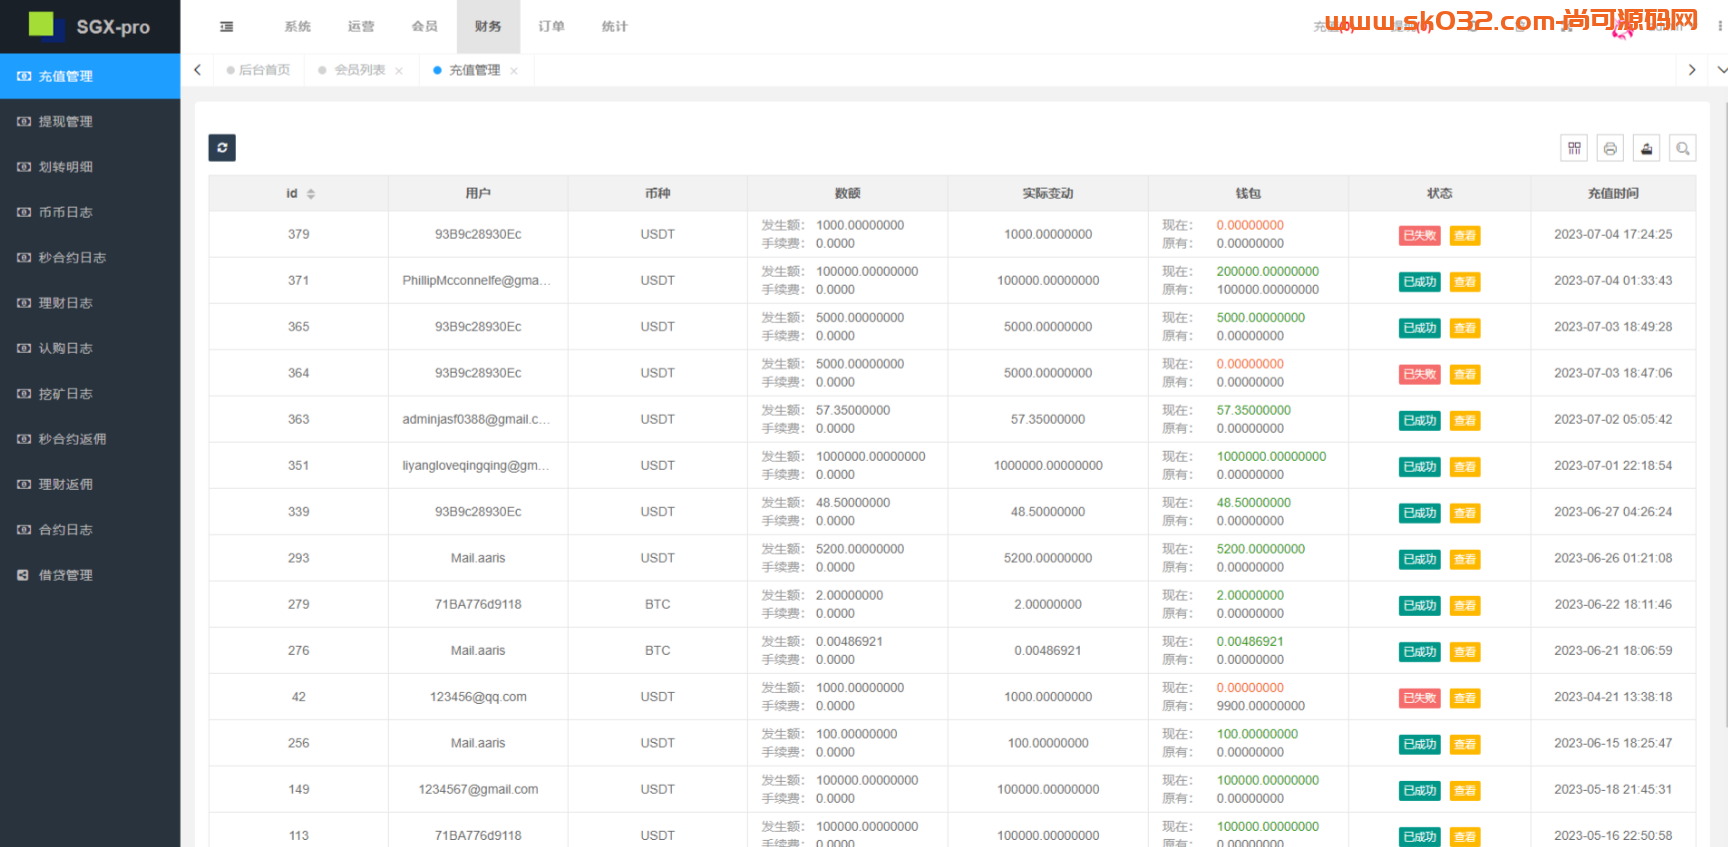
Task: Click the vertical page scrollbar
Action: pyautogui.click(x=1725, y=412)
